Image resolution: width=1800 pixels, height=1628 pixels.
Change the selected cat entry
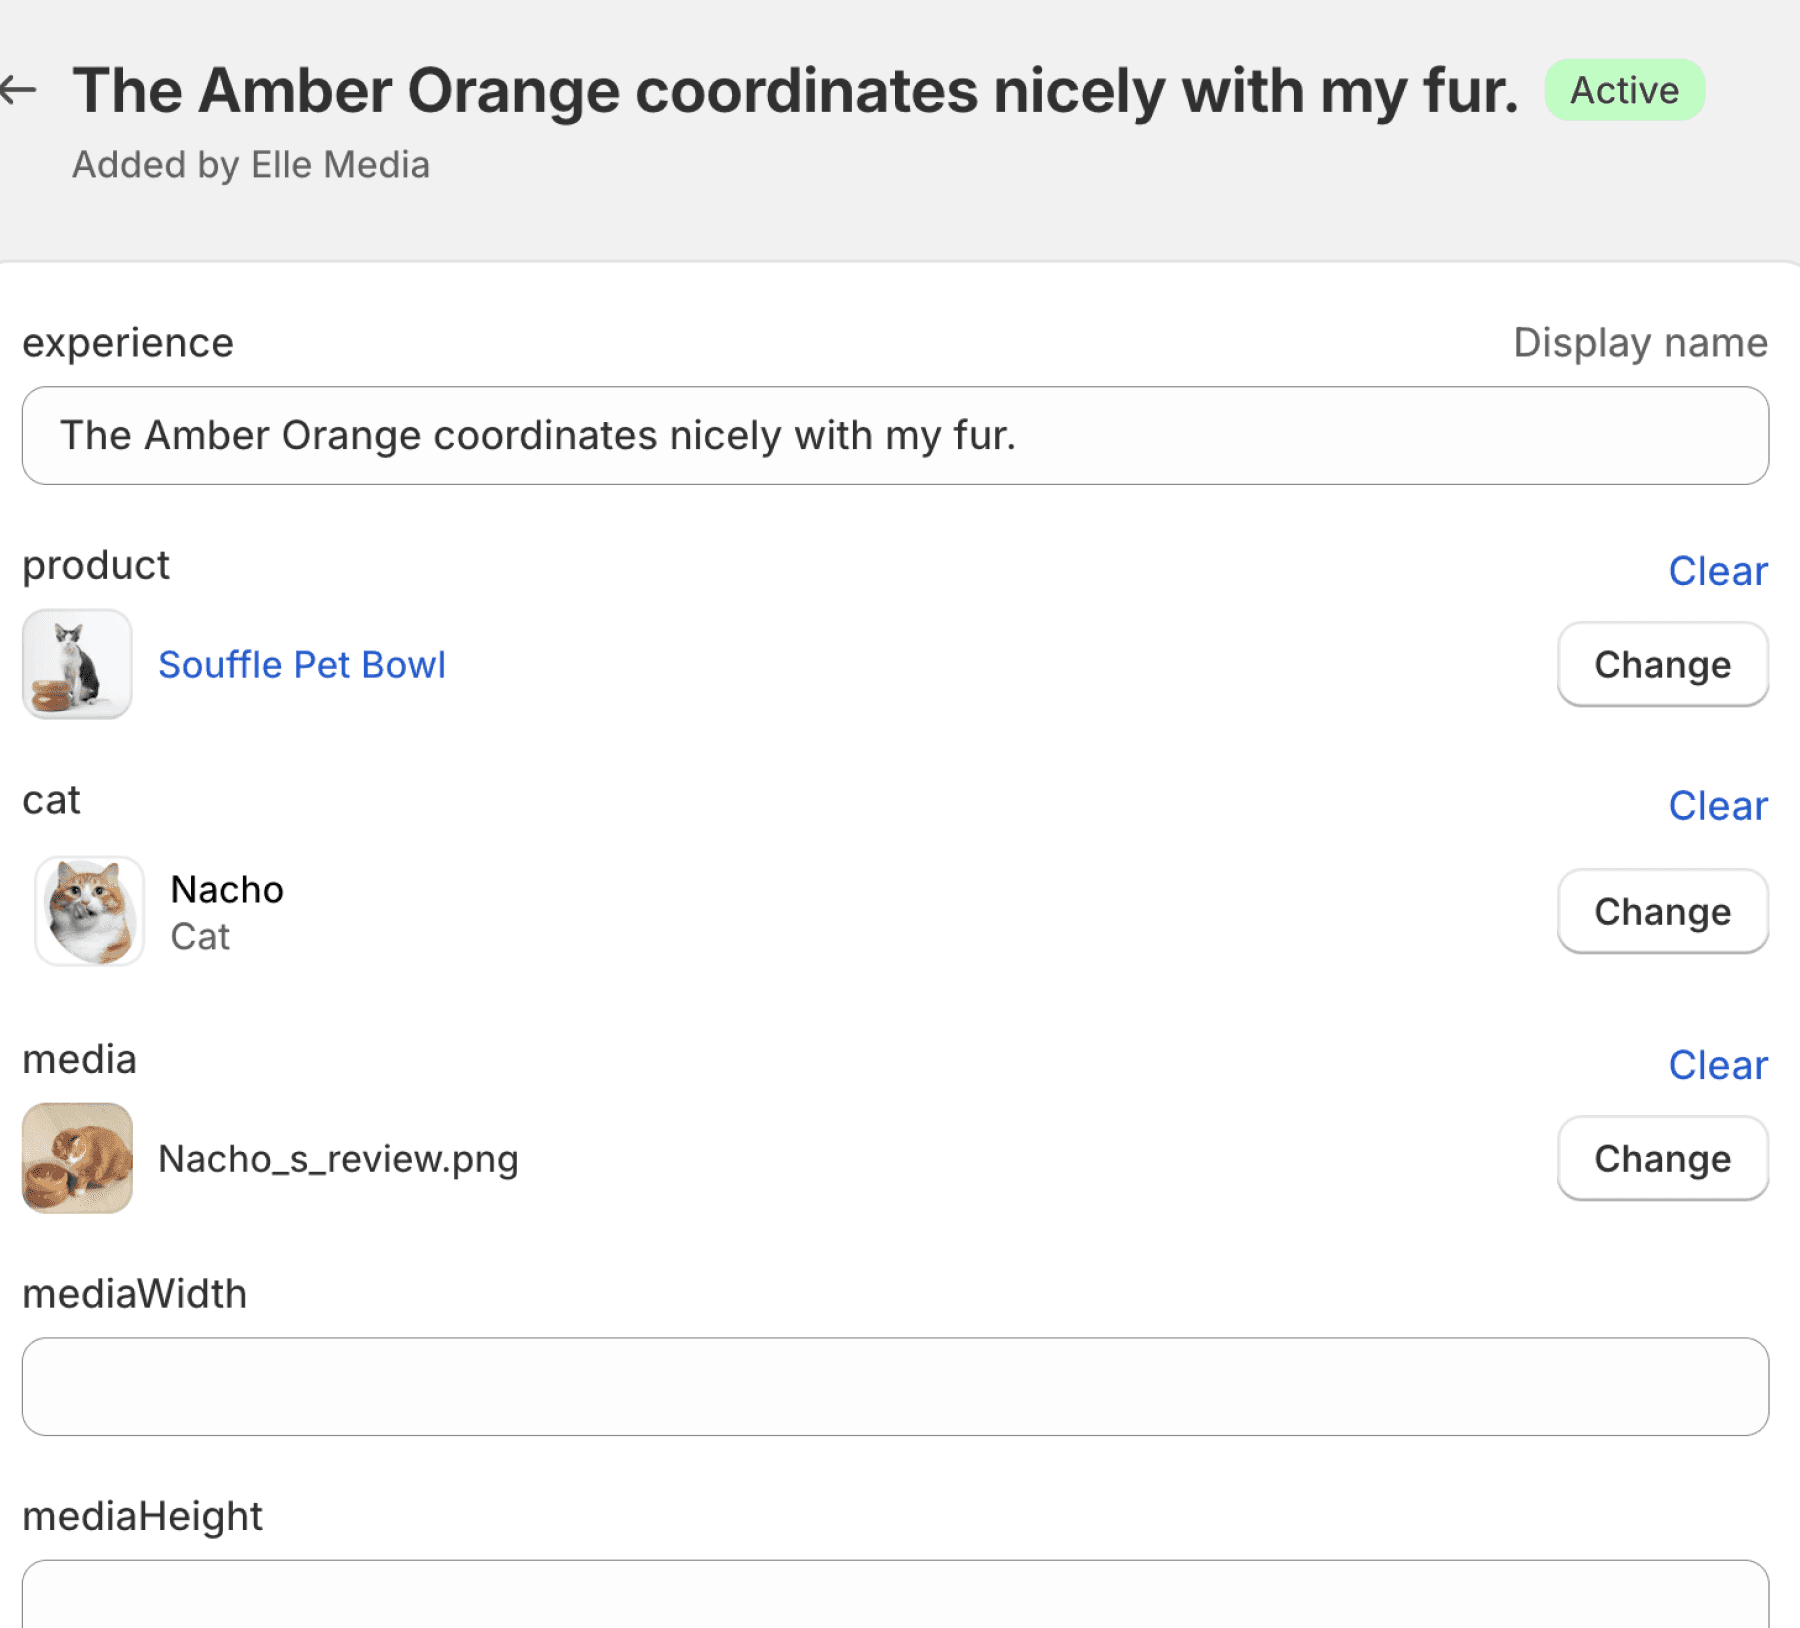pyautogui.click(x=1663, y=912)
